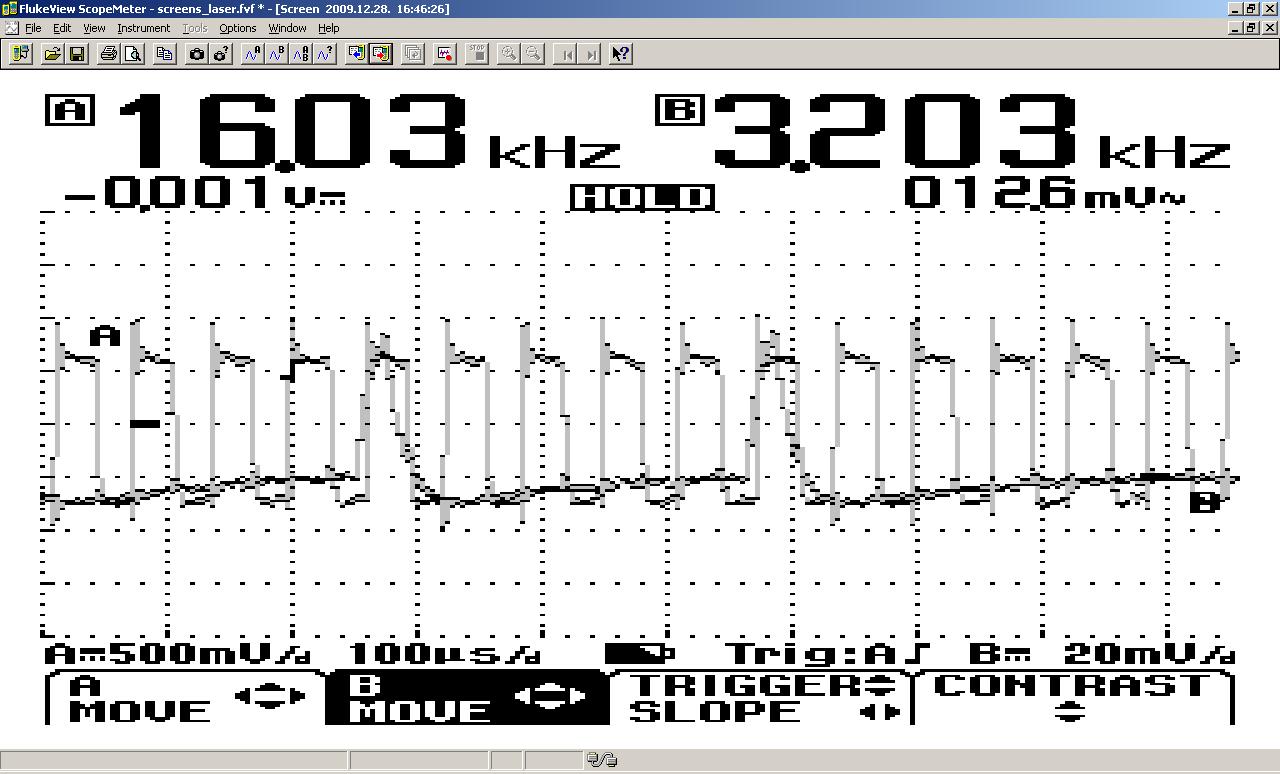Toggle the pressed red-arrow transfer button

[381, 54]
